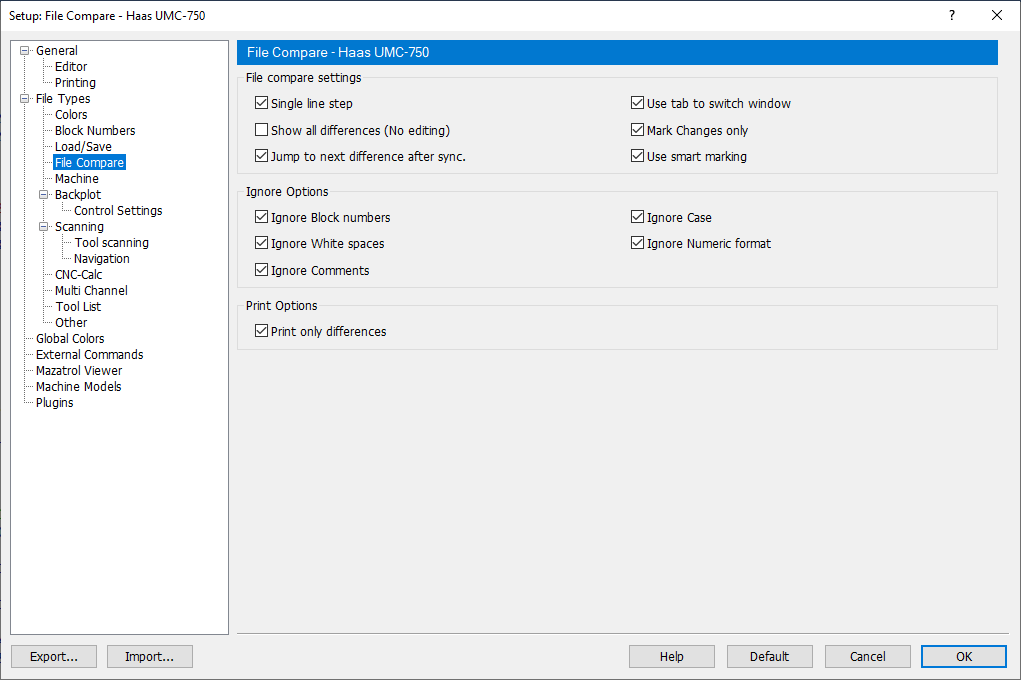This screenshot has width=1021, height=680.
Task: Confirm settings with the OK button
Action: (x=963, y=656)
